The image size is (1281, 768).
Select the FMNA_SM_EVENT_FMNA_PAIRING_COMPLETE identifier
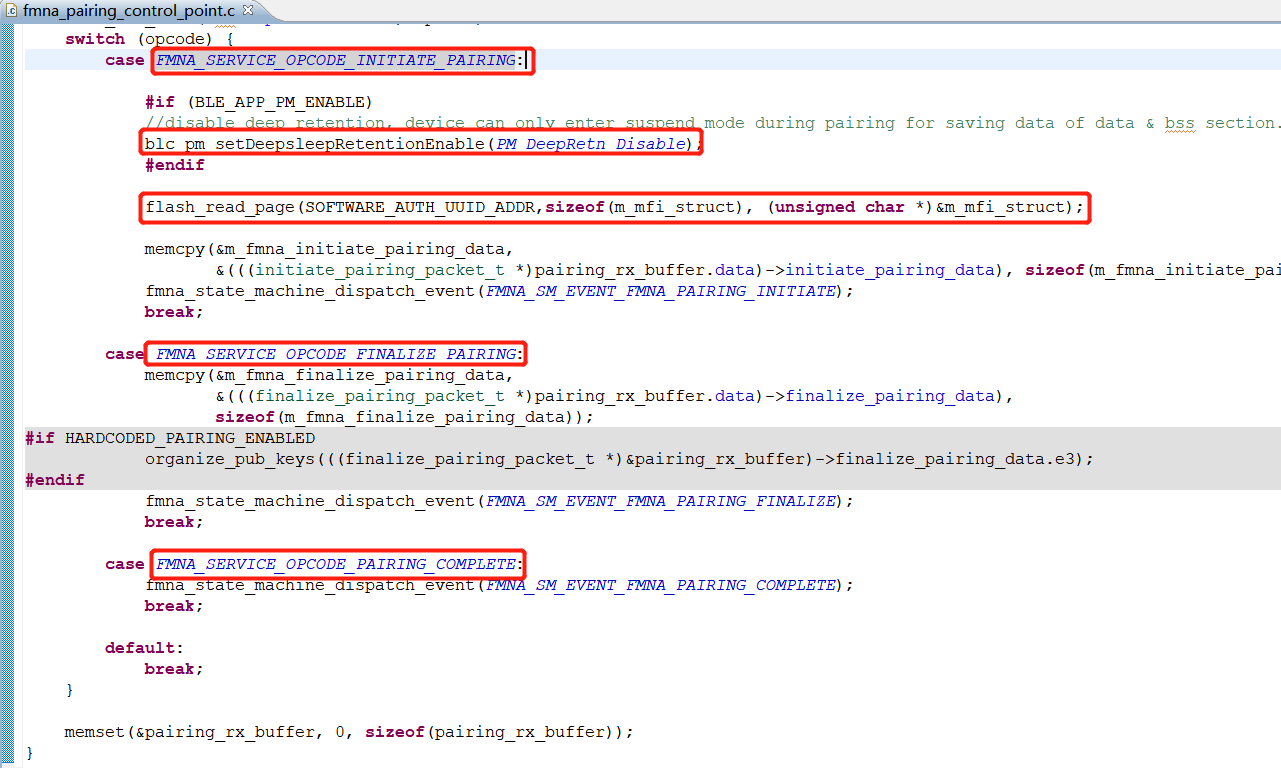665,584
